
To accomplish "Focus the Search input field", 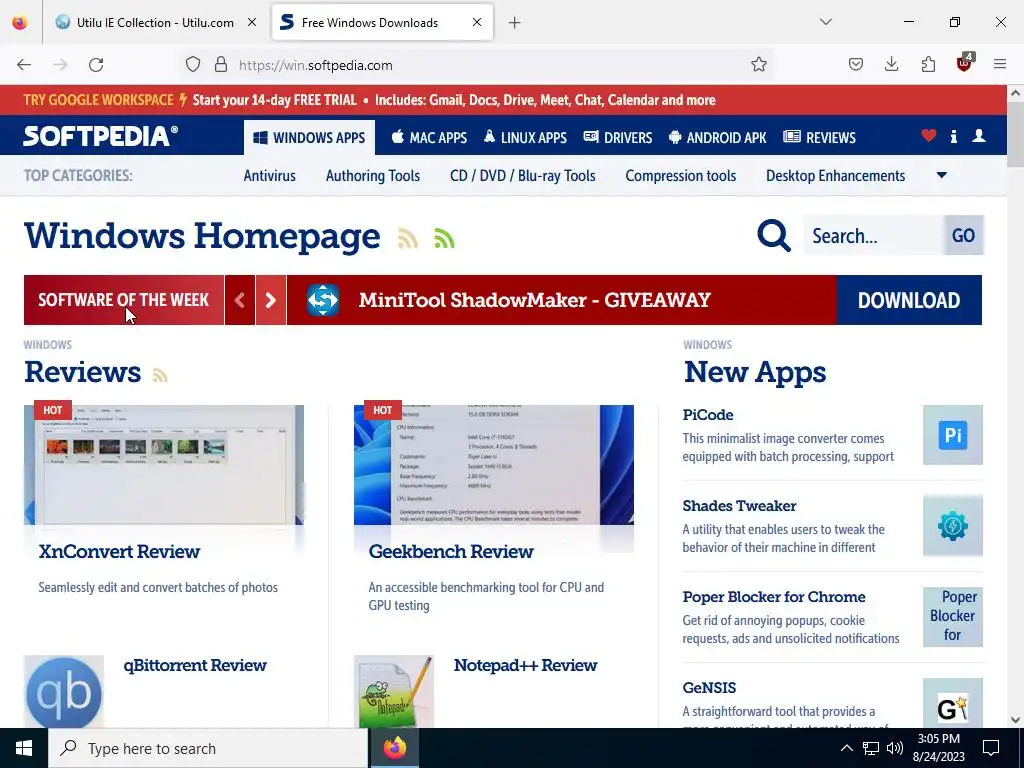I will click(x=874, y=235).
